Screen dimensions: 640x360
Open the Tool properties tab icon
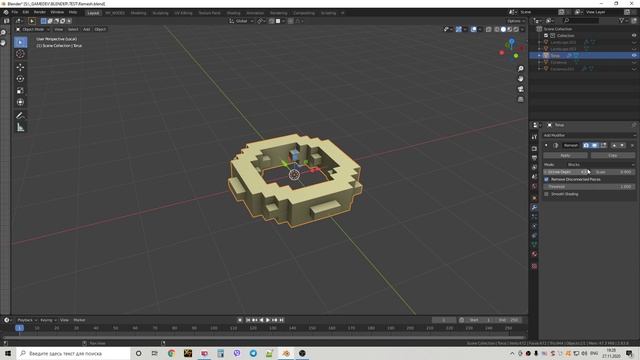pos(534,137)
